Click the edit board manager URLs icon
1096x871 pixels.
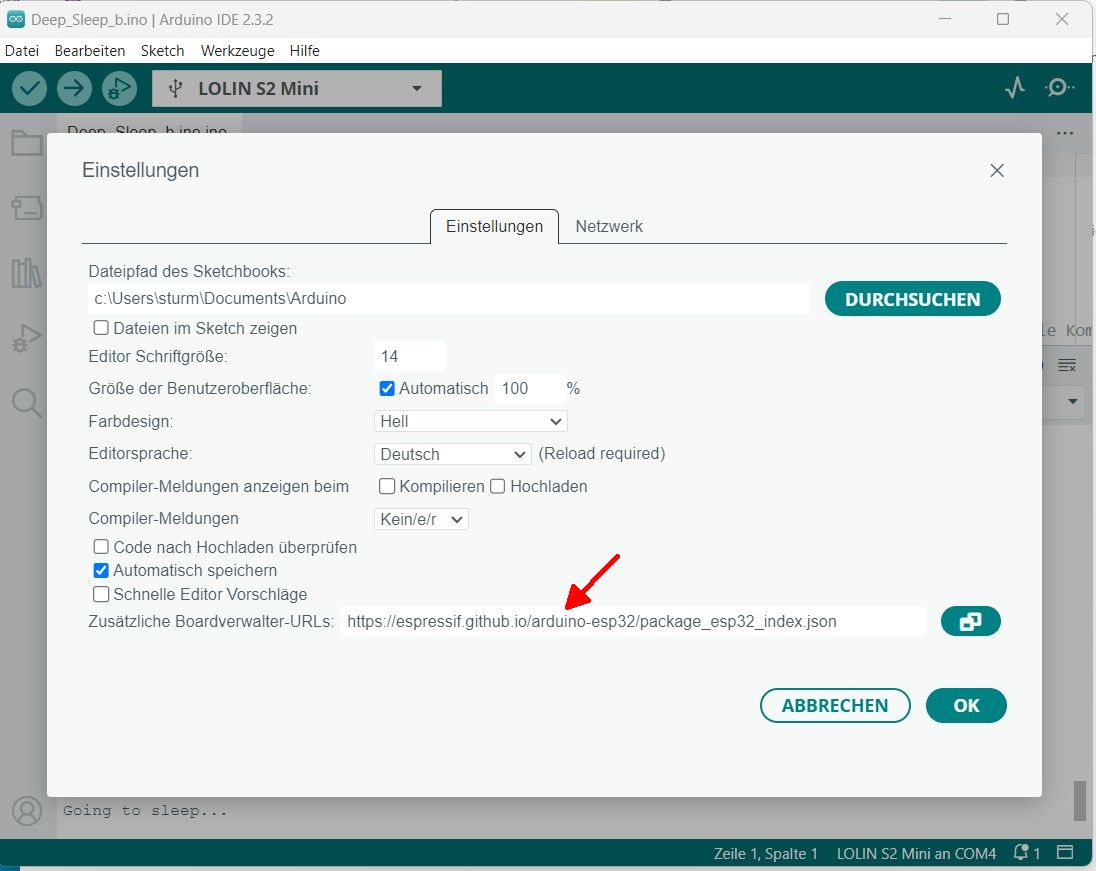coord(970,622)
